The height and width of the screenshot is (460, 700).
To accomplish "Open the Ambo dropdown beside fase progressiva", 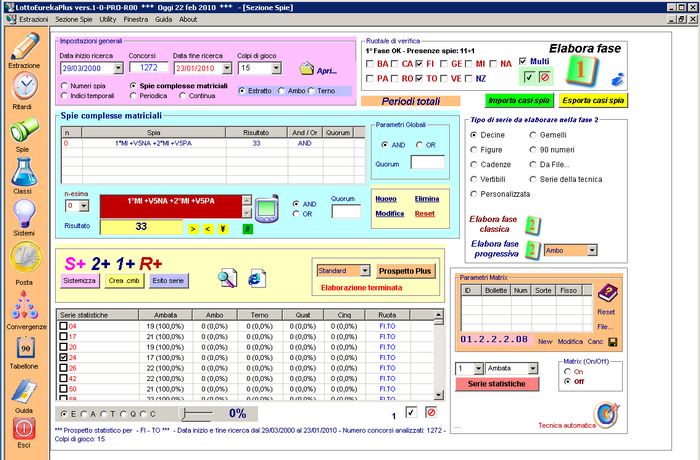I will pos(592,251).
